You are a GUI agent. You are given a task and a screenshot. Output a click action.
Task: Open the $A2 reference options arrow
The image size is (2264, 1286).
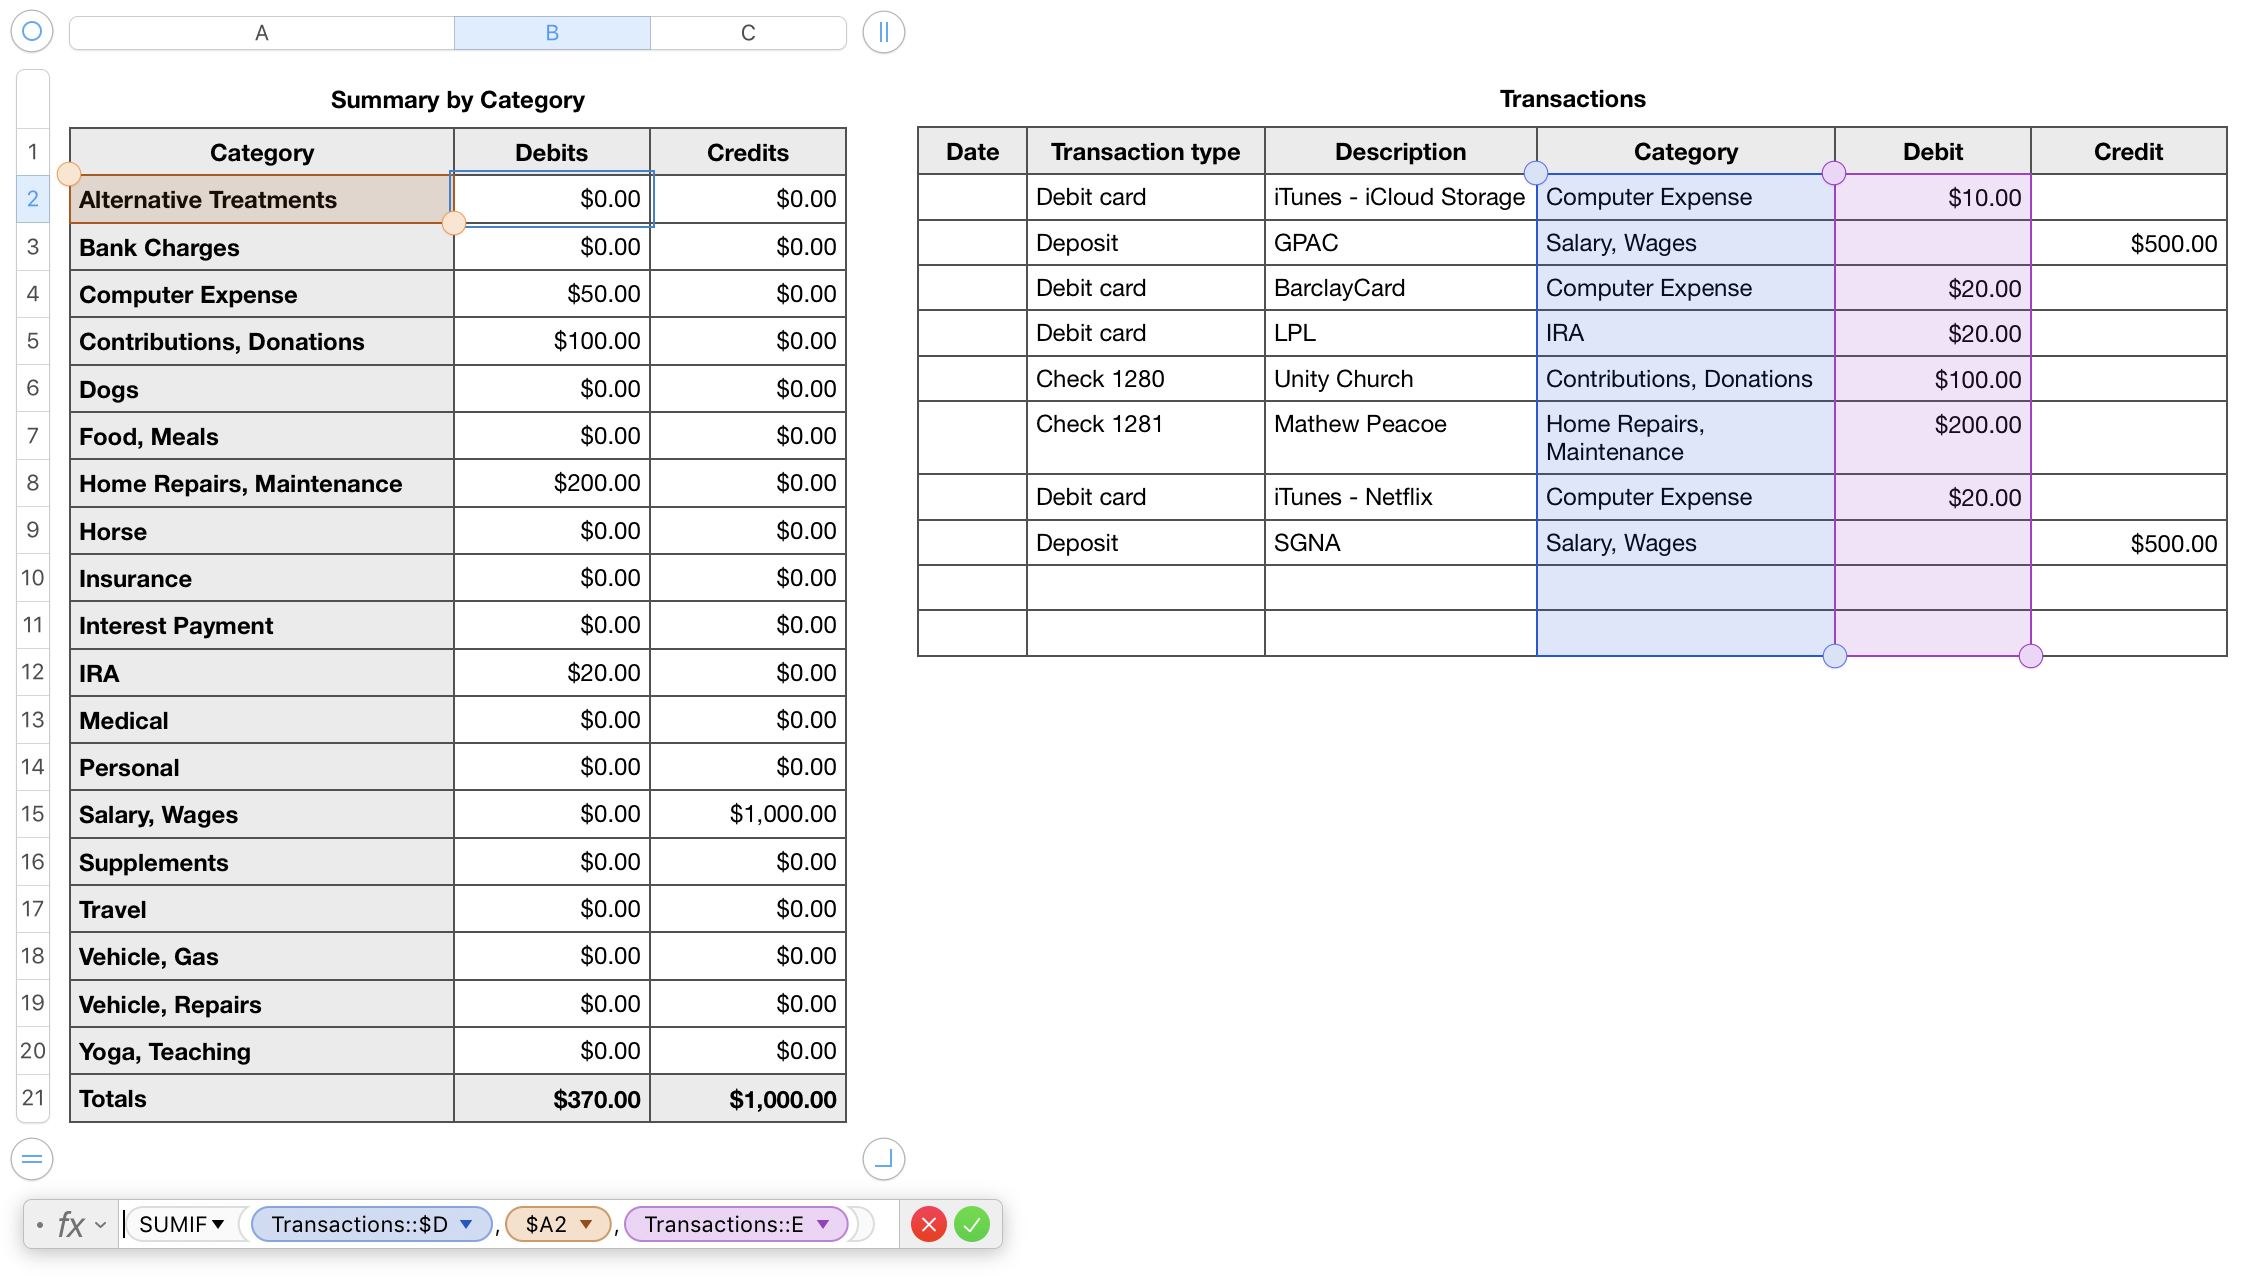click(x=586, y=1224)
